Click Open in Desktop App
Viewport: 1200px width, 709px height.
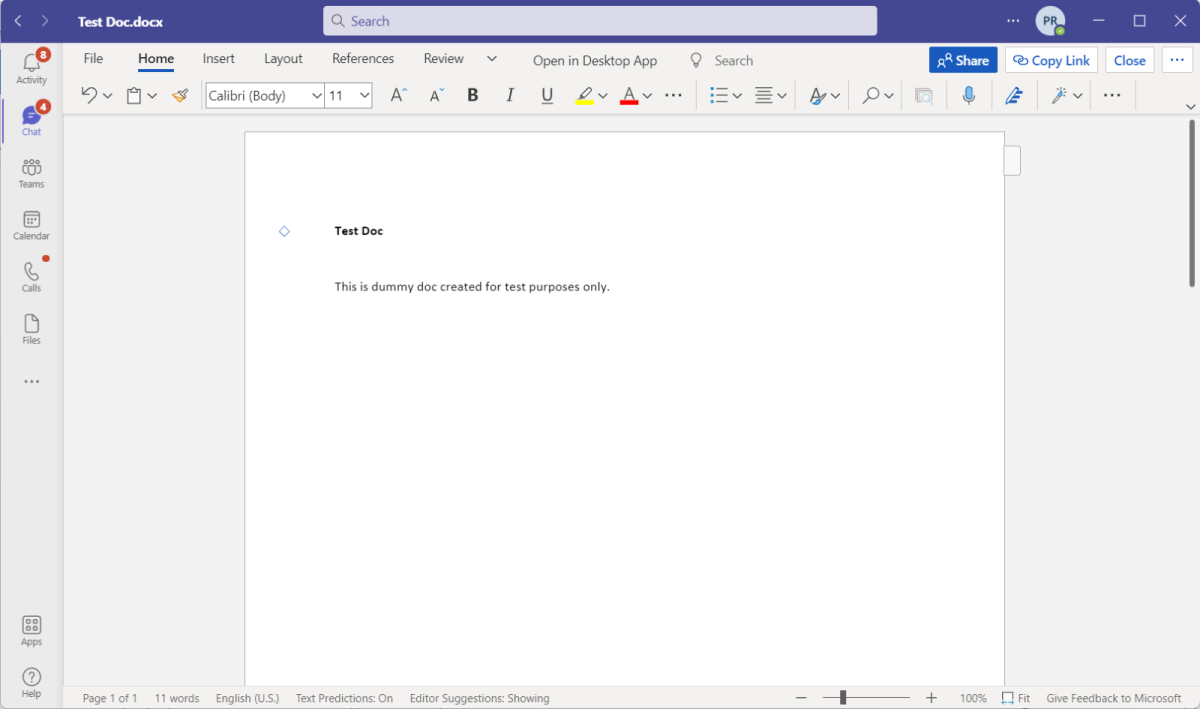(595, 60)
